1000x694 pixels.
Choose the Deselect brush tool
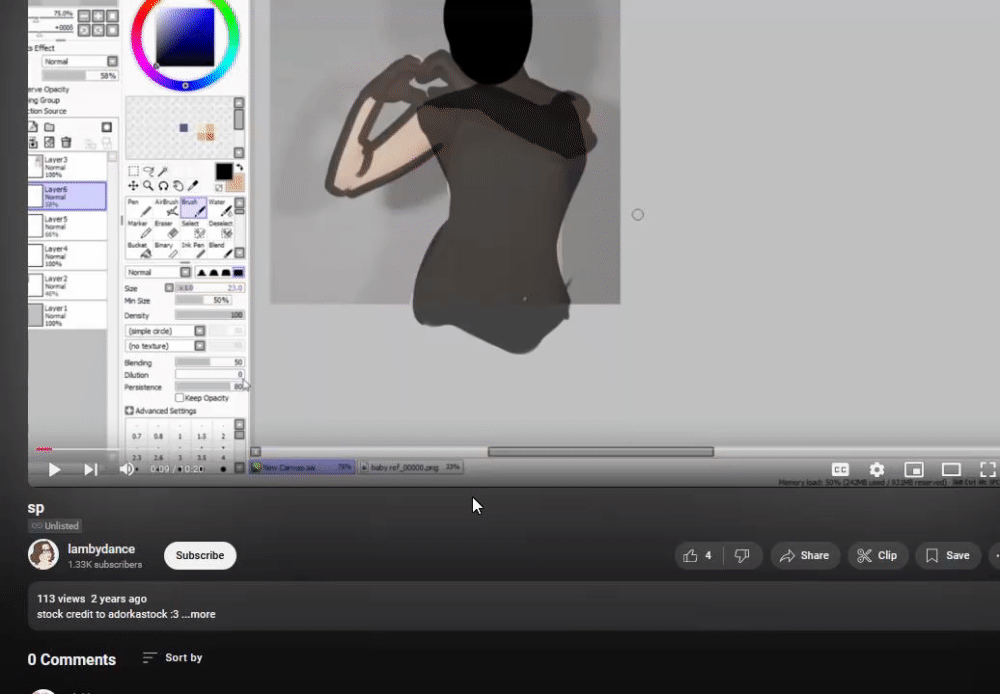[x=220, y=230]
